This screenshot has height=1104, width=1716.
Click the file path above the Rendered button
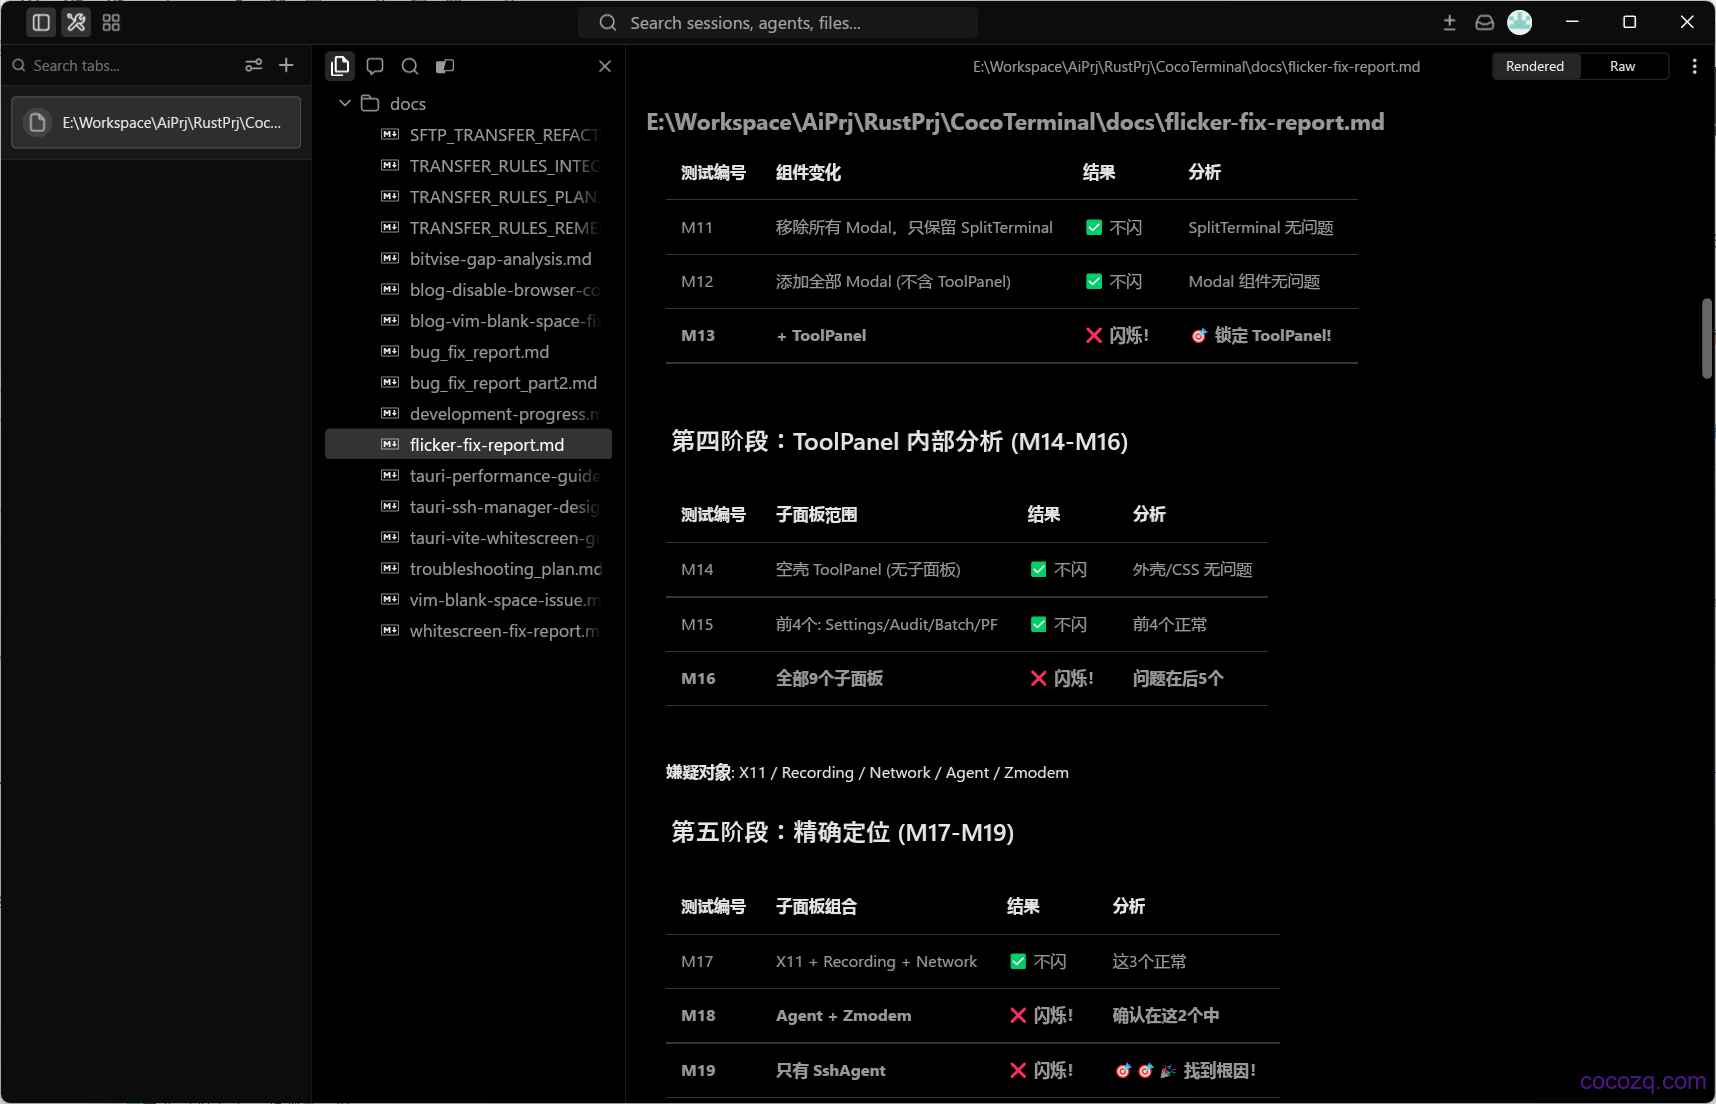(1196, 66)
